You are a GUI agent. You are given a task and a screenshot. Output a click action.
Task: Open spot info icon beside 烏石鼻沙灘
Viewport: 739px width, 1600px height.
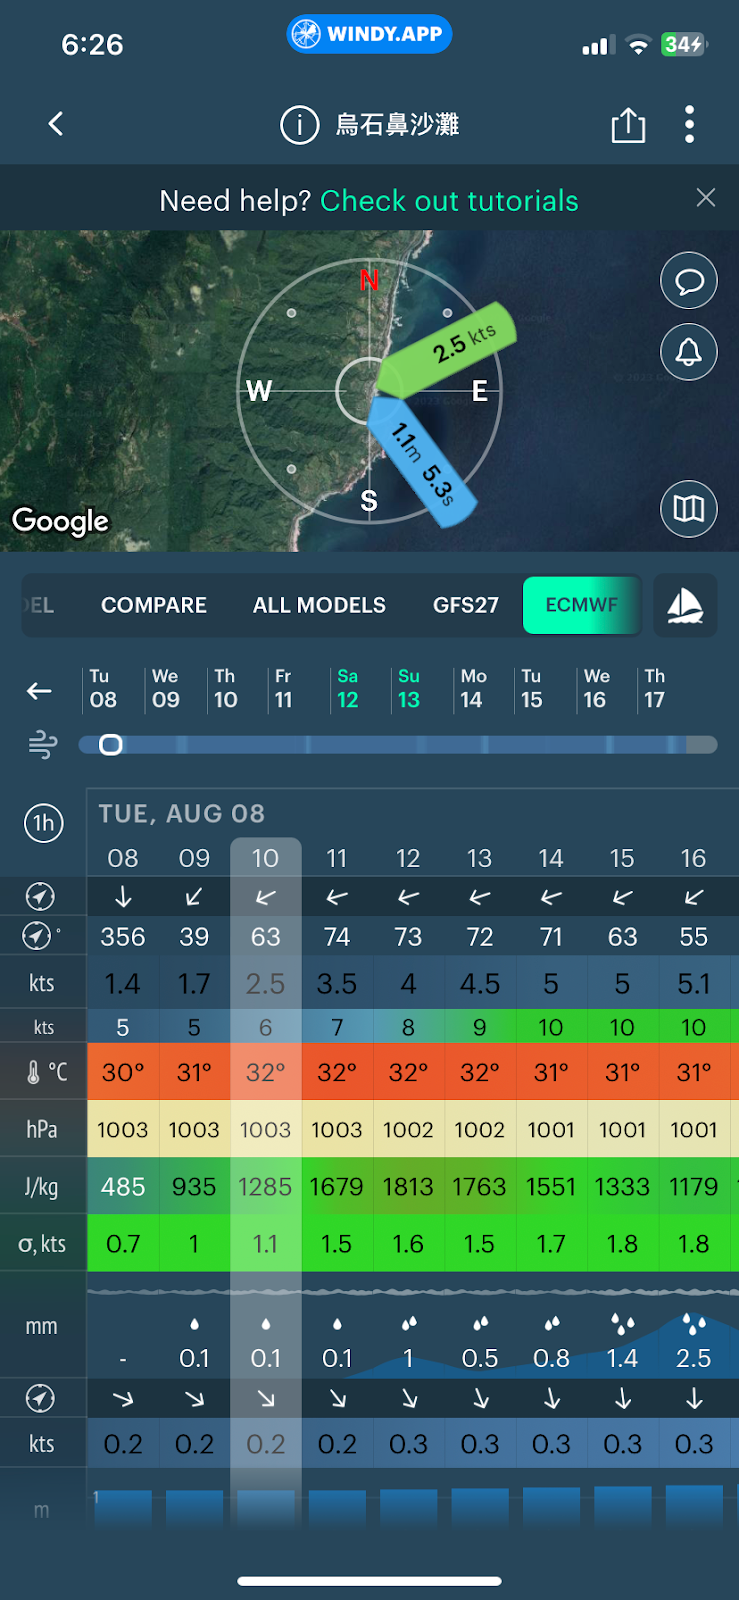299,125
